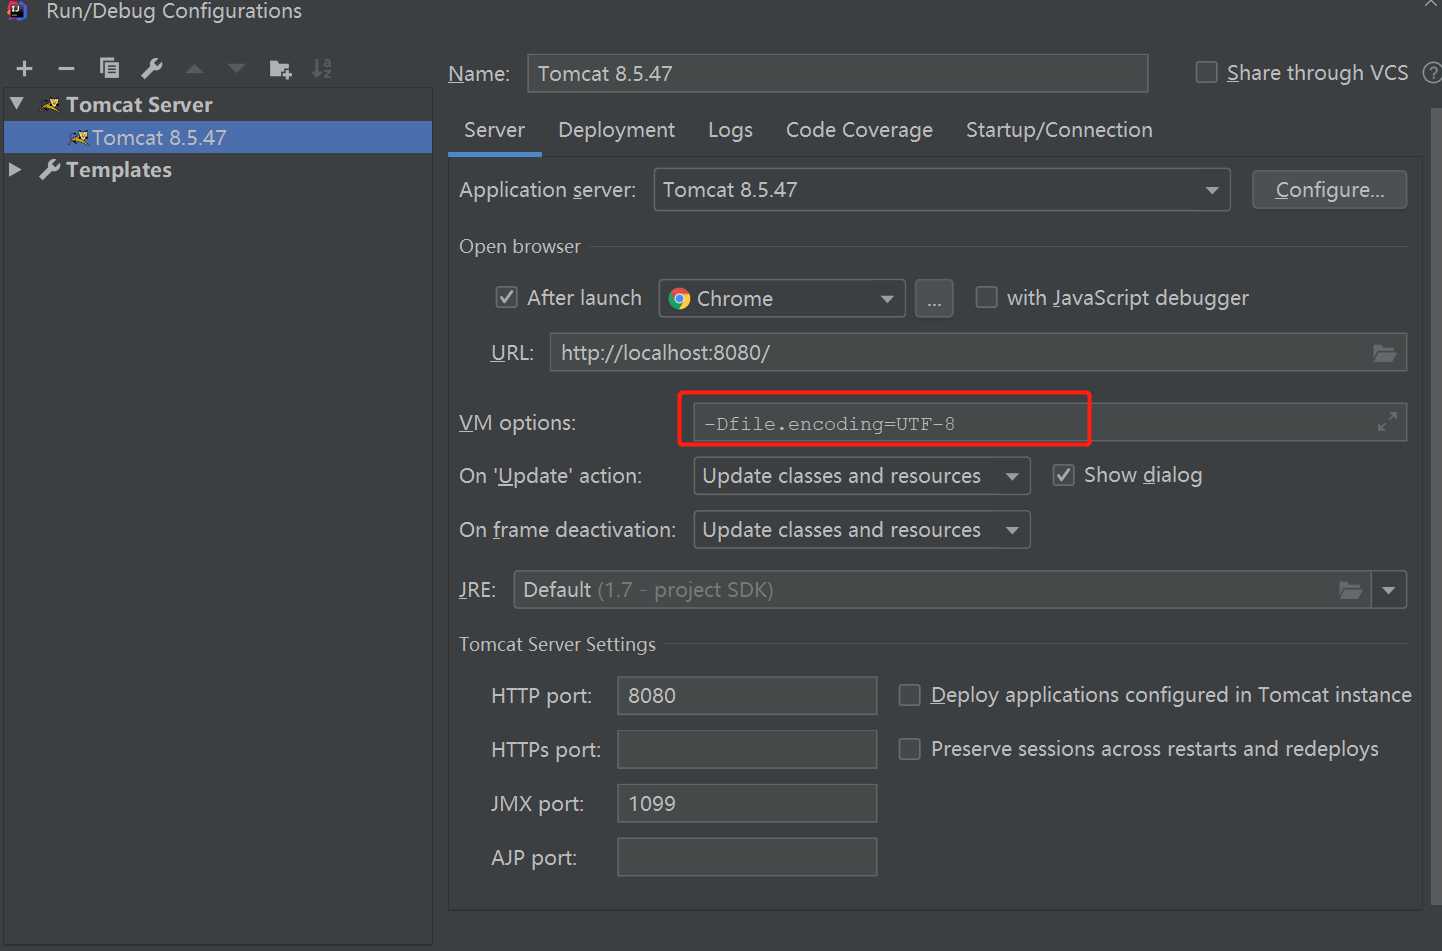This screenshot has width=1442, height=951.
Task: Enable Deploy applications configured in Tomcat instance
Action: pyautogui.click(x=909, y=695)
